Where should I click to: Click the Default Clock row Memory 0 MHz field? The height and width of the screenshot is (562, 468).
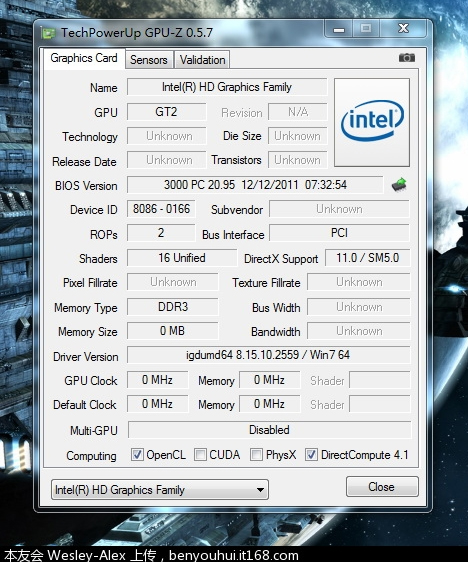(x=269, y=404)
